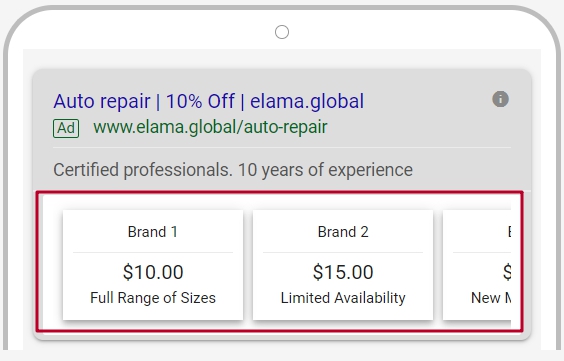
Task: Open www.elama.global/auto-repair display URL
Action: [x=210, y=127]
